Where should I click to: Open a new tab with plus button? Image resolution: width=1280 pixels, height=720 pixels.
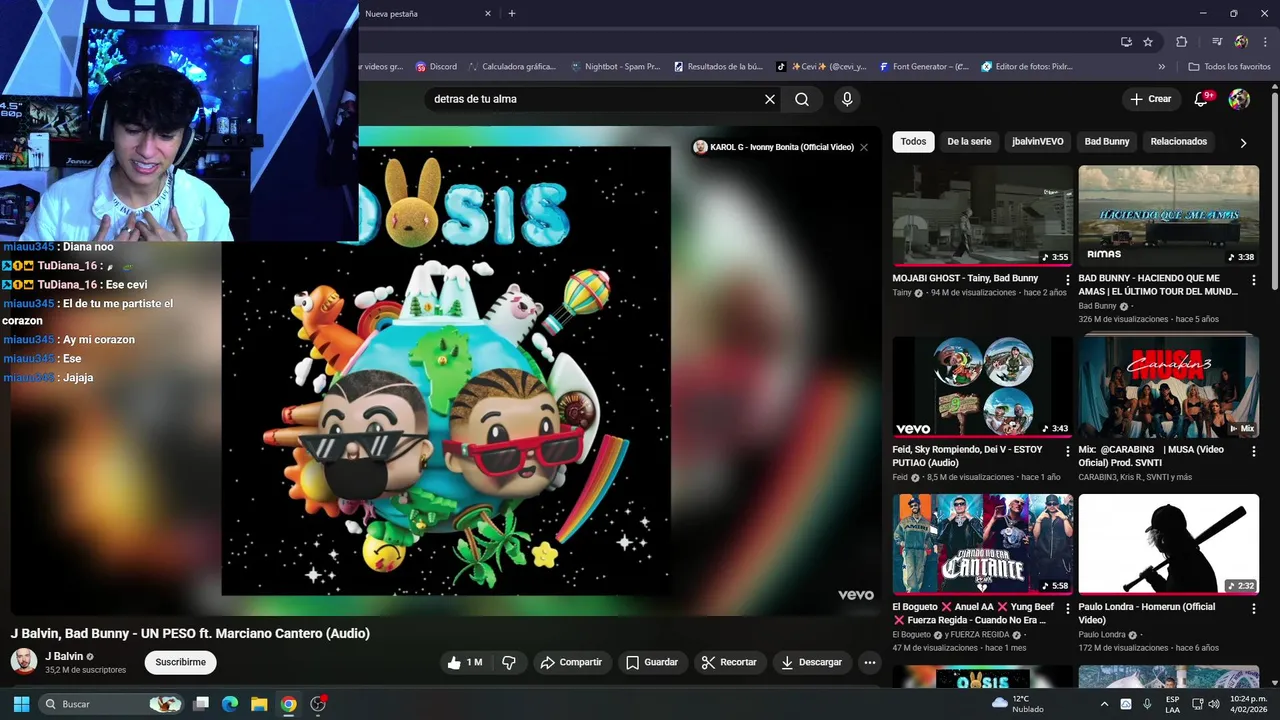coord(512,14)
